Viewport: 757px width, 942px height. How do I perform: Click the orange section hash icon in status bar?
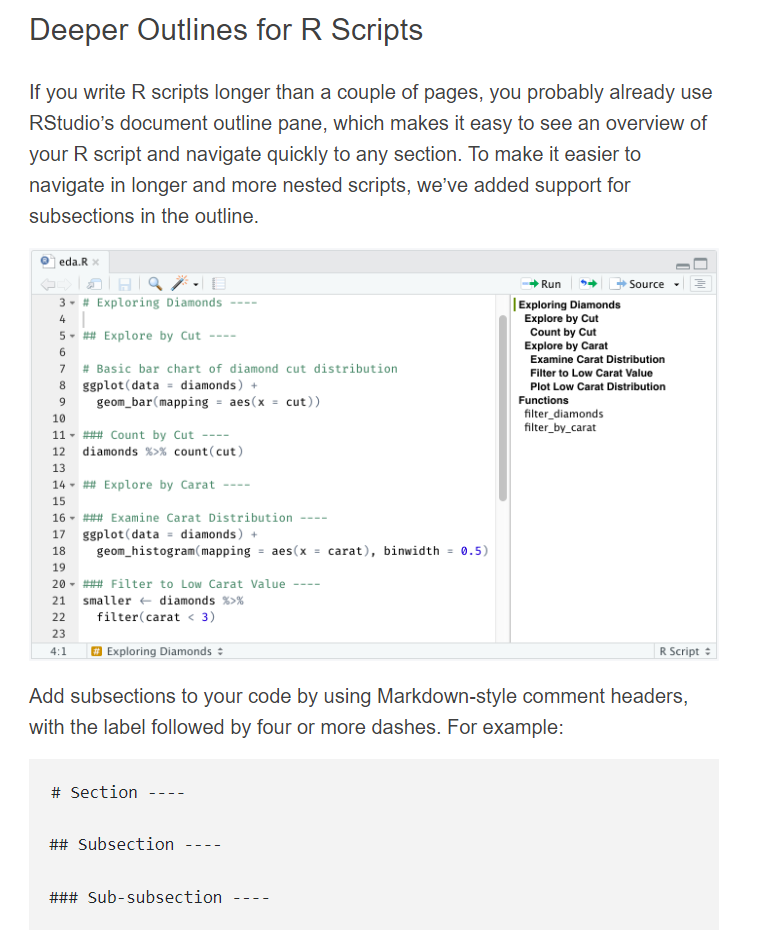96,651
